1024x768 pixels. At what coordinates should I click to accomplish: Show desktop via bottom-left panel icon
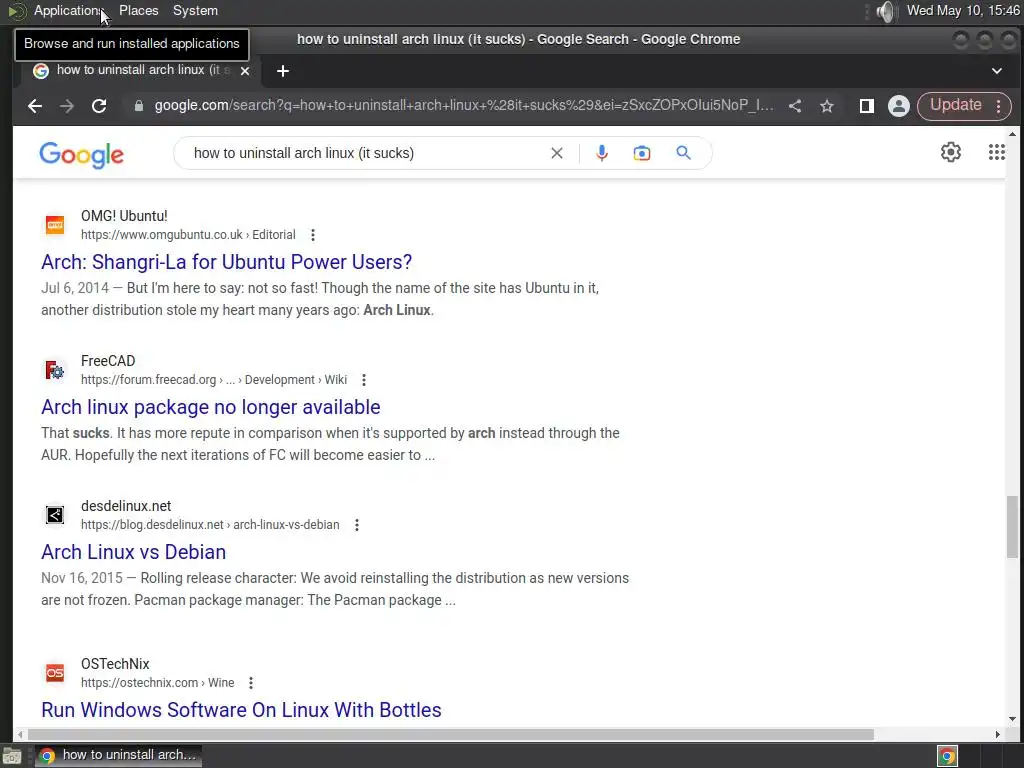[12, 756]
